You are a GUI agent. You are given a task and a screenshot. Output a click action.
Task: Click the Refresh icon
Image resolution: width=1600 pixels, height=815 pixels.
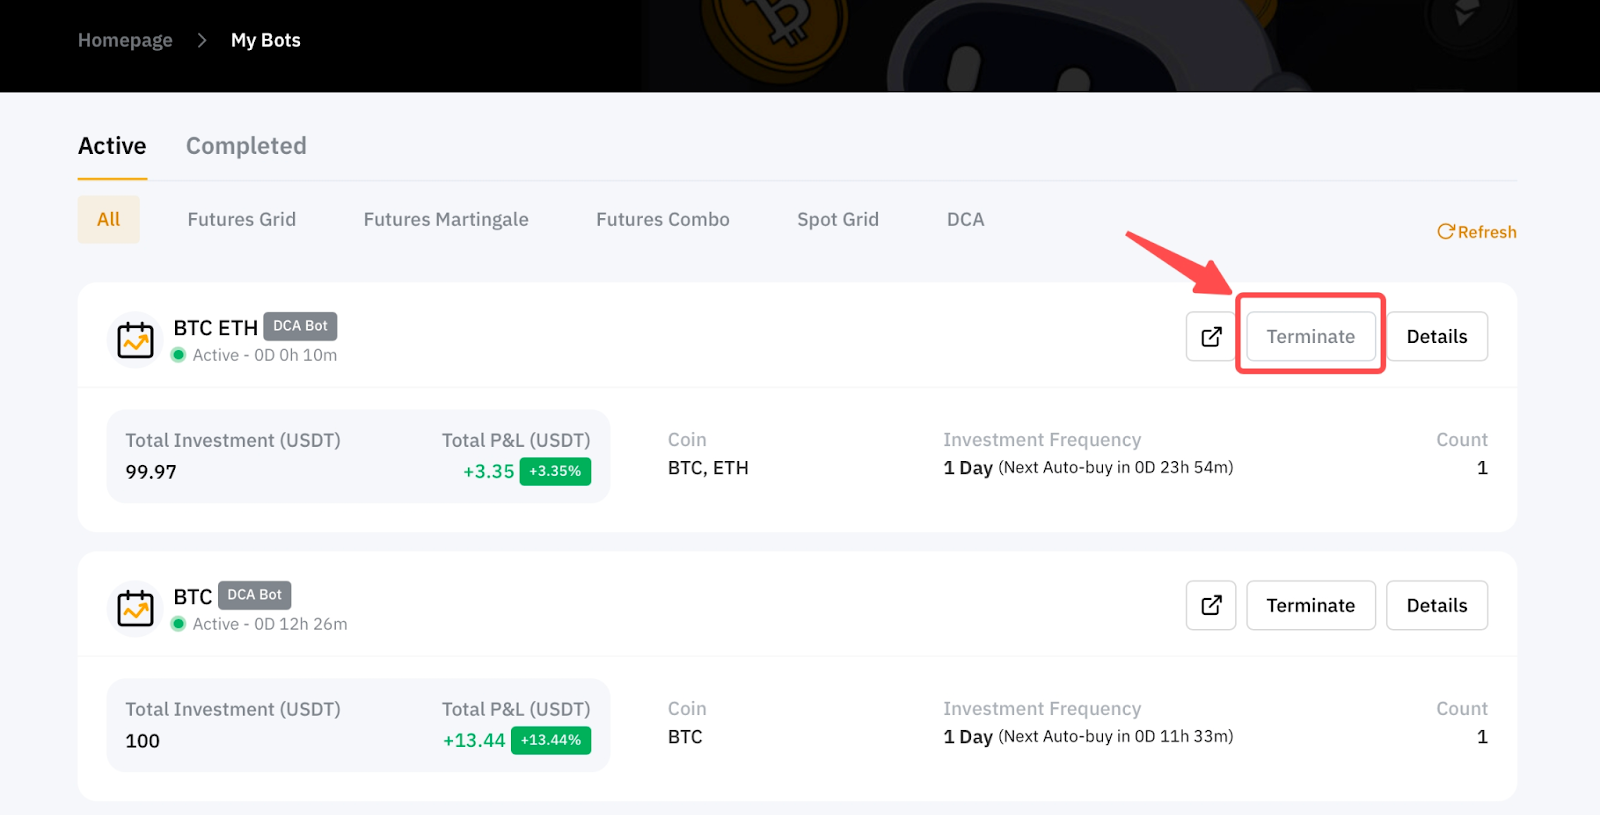(x=1446, y=232)
